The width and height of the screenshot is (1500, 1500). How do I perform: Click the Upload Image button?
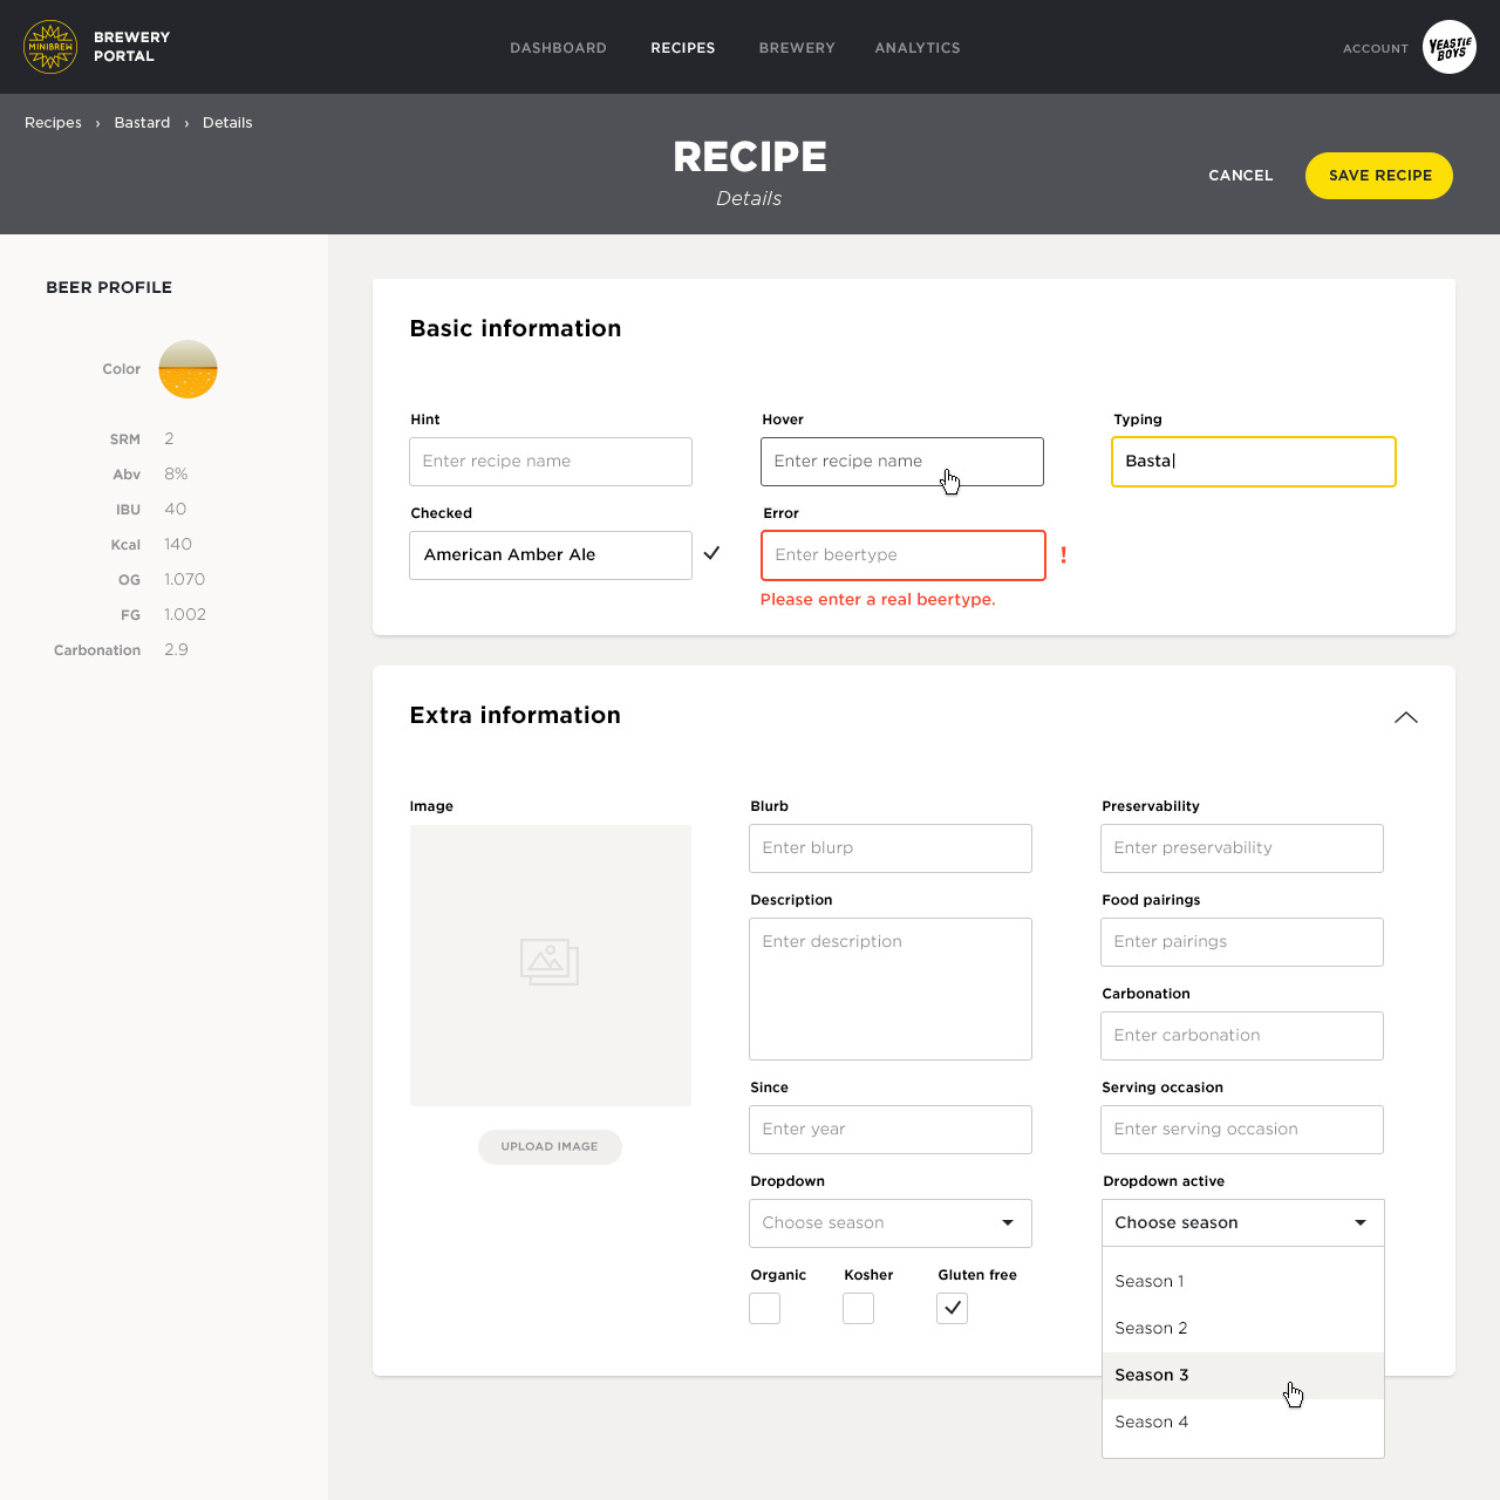point(549,1146)
